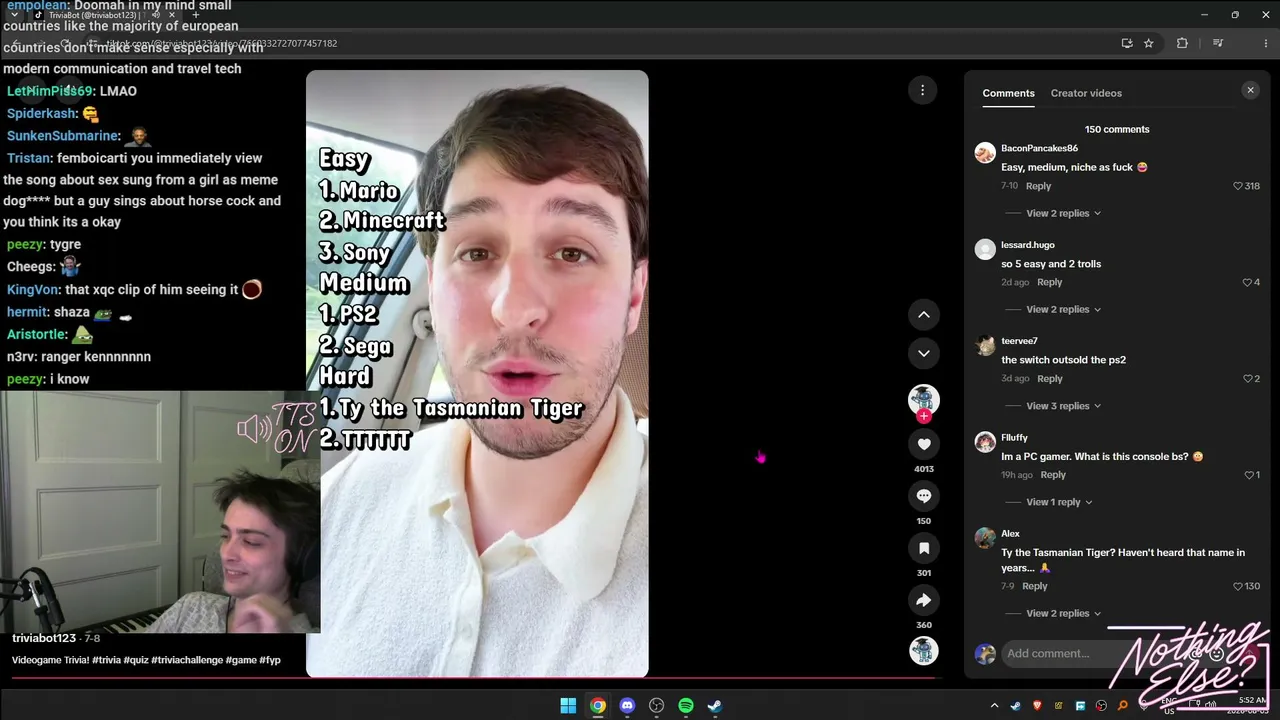The width and height of the screenshot is (1280, 720).
Task: Open the video's three-dot more options menu
Action: [x=922, y=90]
